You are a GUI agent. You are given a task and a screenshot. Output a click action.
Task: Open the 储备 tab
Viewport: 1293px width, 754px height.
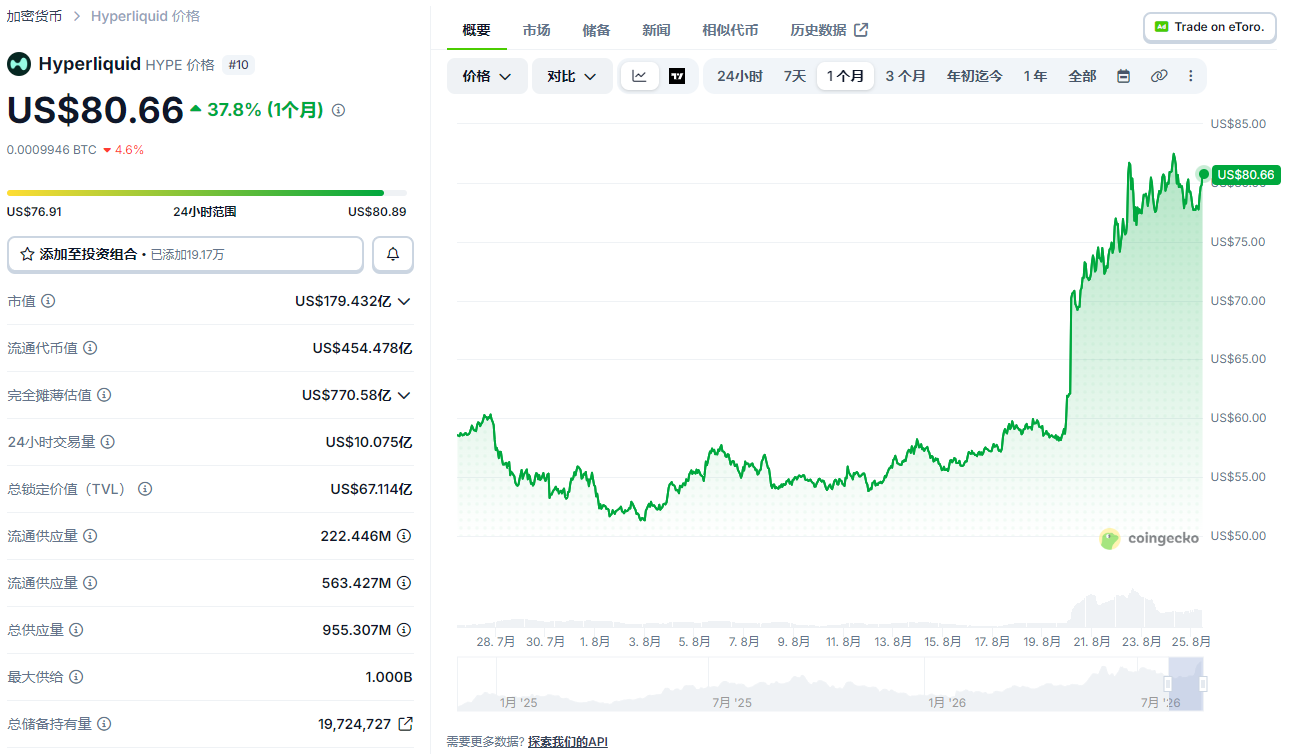click(596, 30)
